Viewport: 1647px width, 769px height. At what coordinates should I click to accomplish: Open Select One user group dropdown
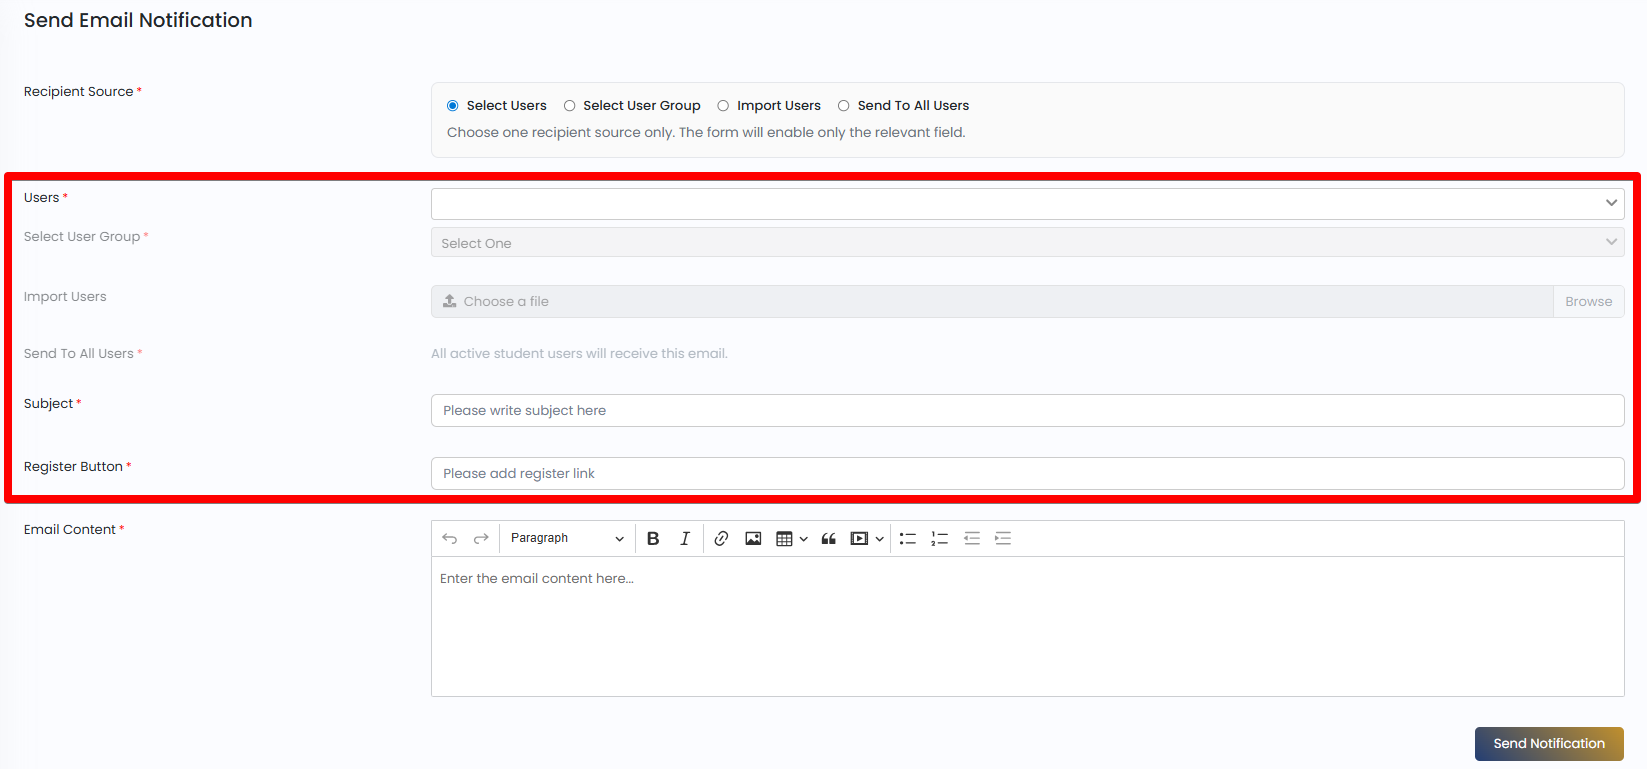tap(1027, 243)
